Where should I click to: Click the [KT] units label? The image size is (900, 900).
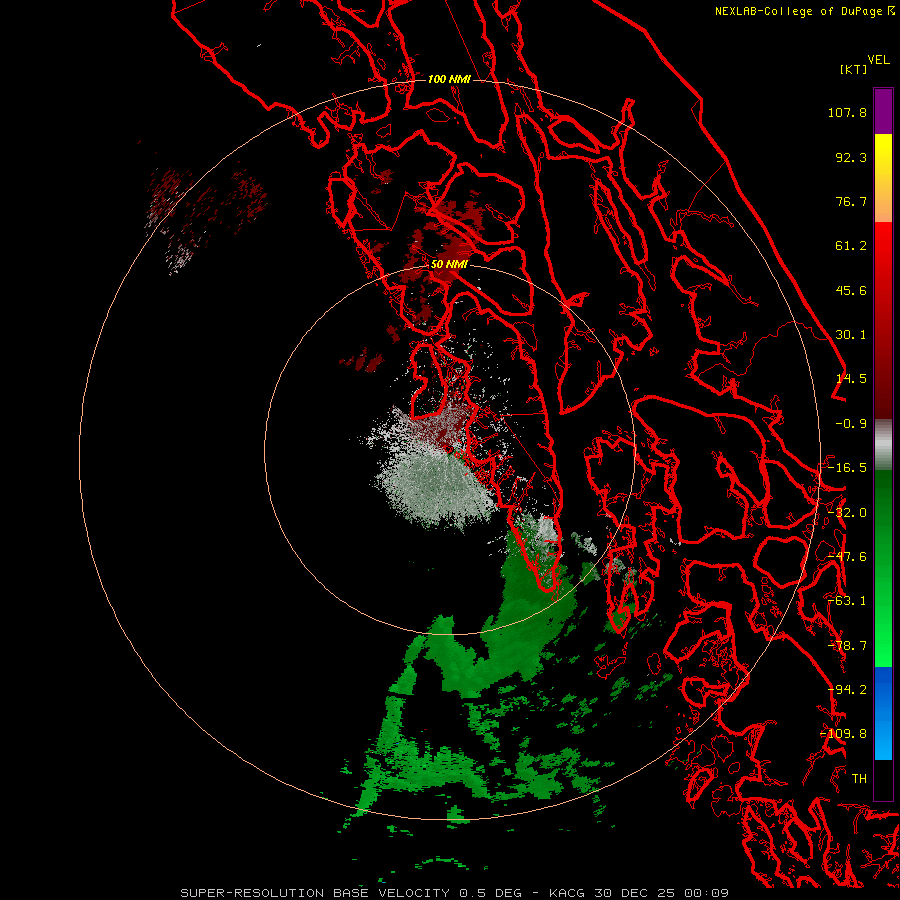point(853,69)
